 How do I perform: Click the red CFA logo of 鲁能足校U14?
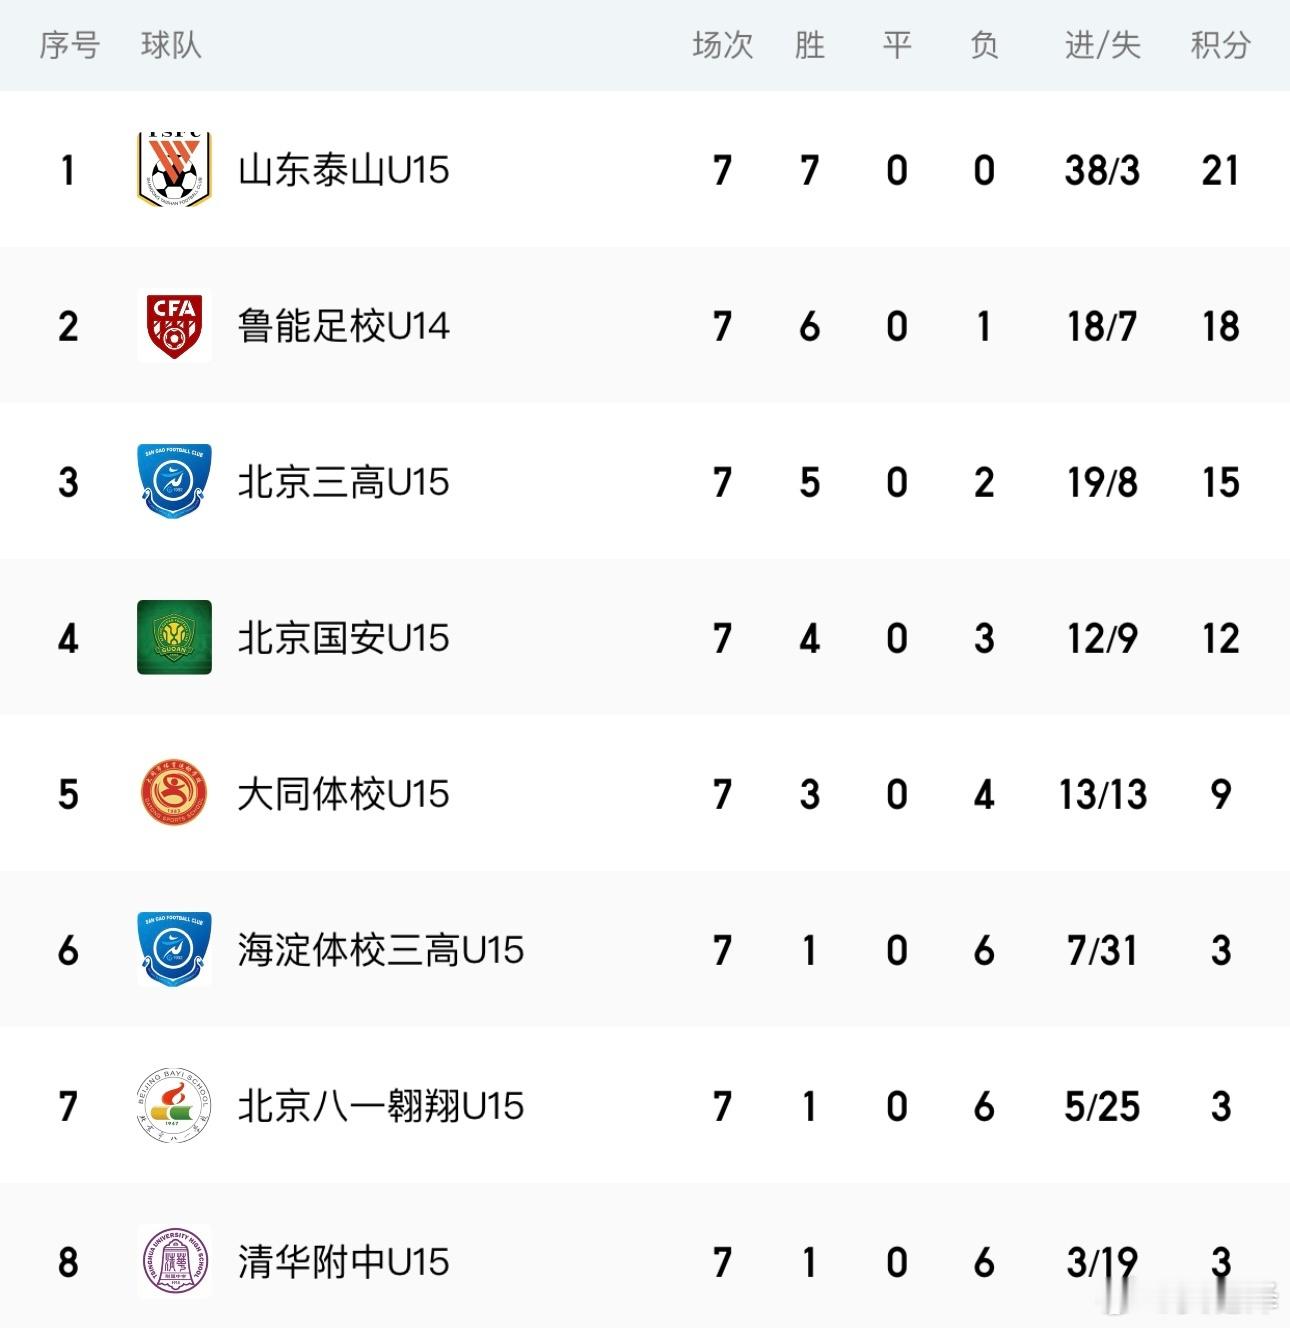(174, 326)
